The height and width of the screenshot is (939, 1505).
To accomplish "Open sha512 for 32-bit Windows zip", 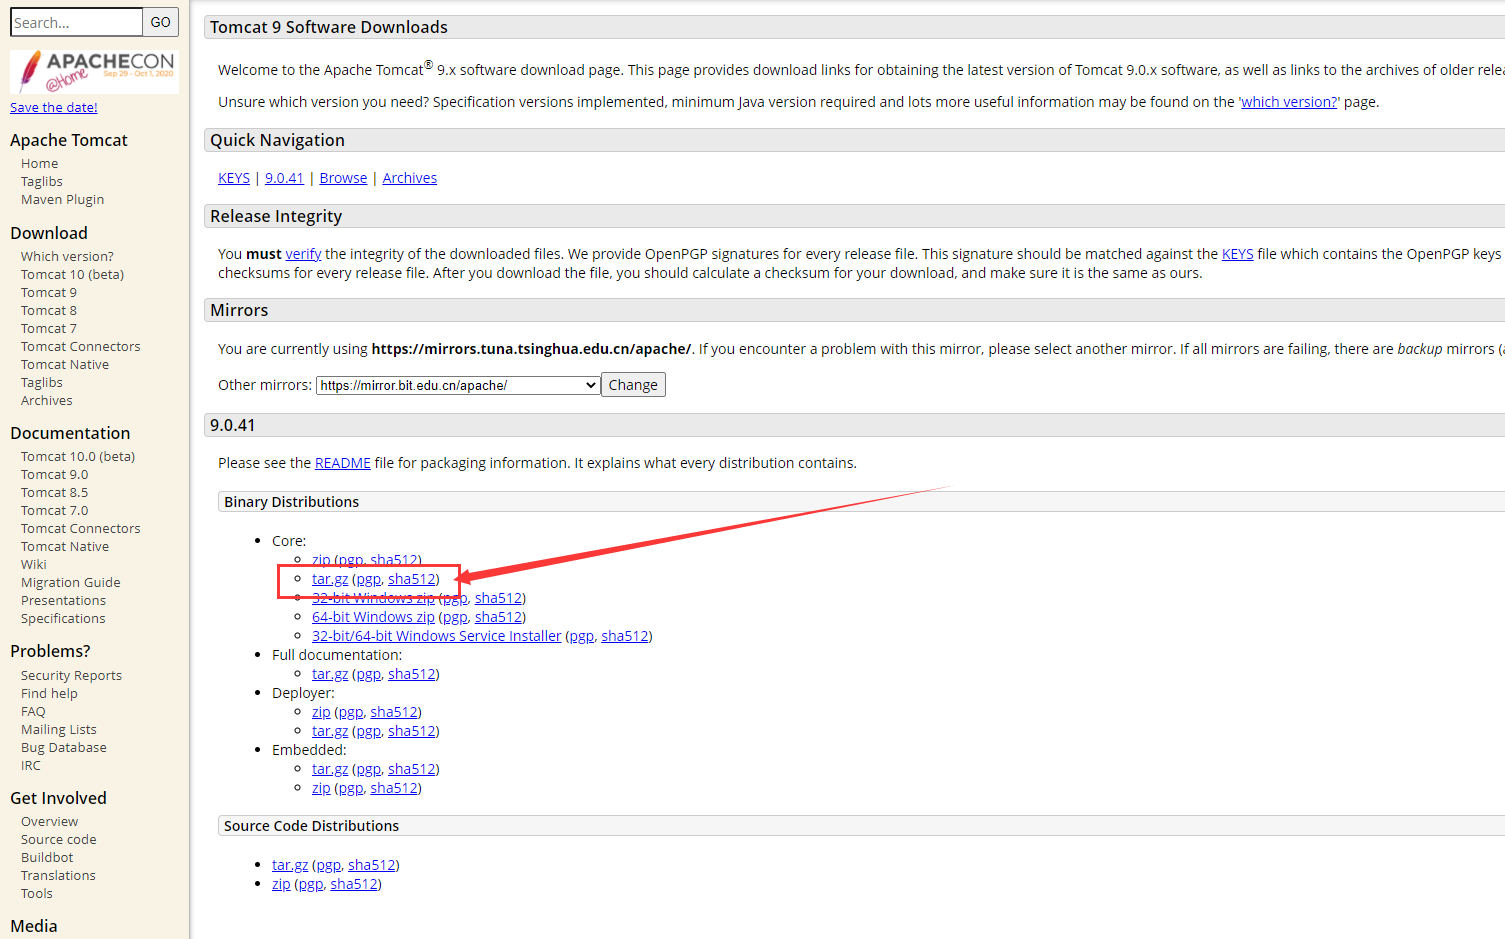I will [498, 598].
